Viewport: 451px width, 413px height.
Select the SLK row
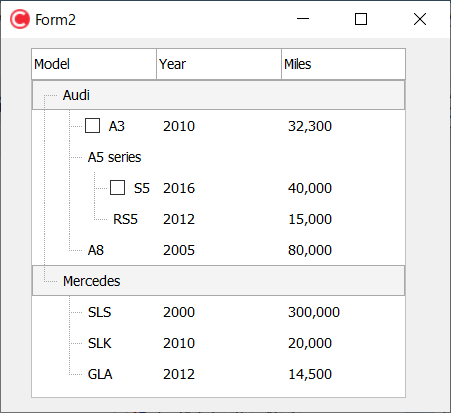point(219,343)
